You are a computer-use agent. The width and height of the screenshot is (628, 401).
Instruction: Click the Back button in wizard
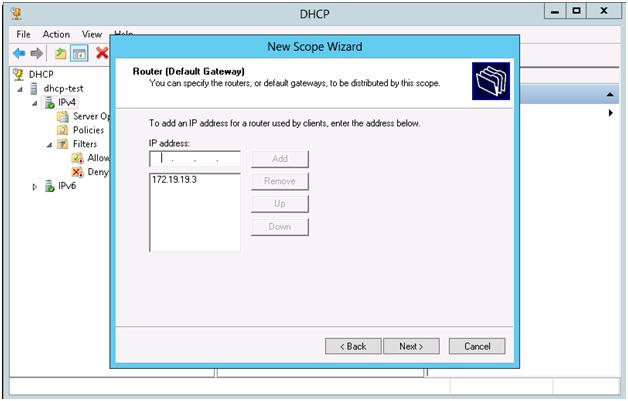coord(353,347)
